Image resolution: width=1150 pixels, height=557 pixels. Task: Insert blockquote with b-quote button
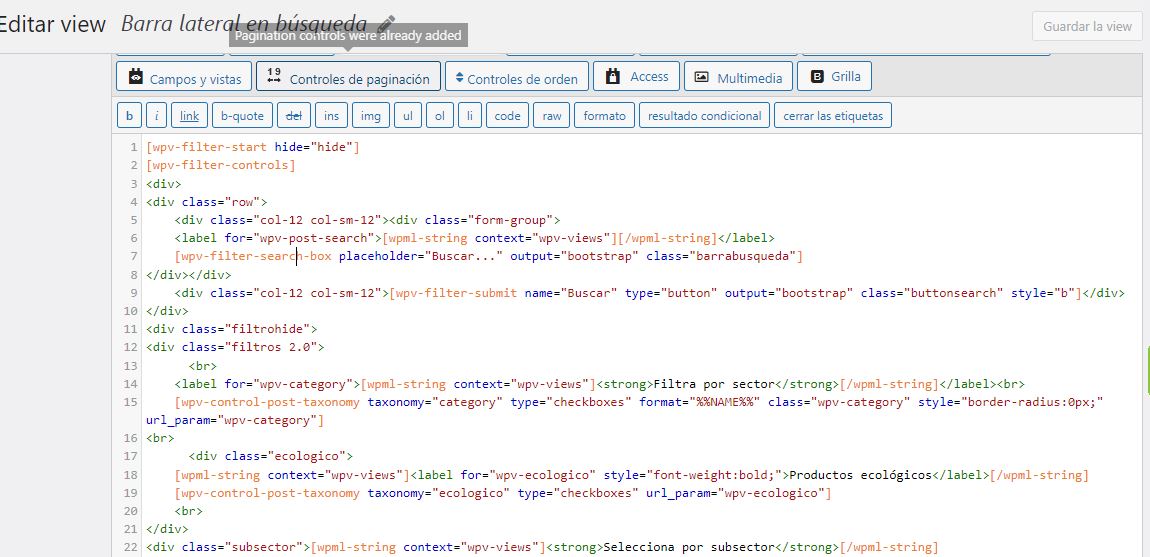[242, 116]
